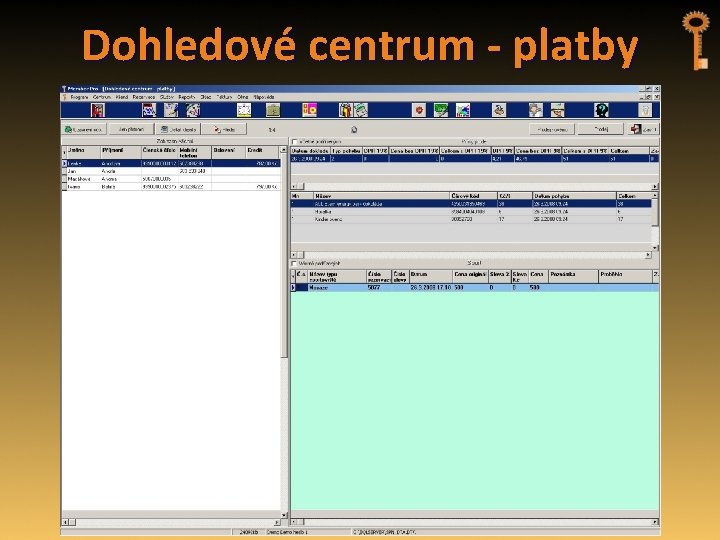Click the right arrow of the payments table scrollbar
The height and width of the screenshot is (540, 720).
click(655, 186)
